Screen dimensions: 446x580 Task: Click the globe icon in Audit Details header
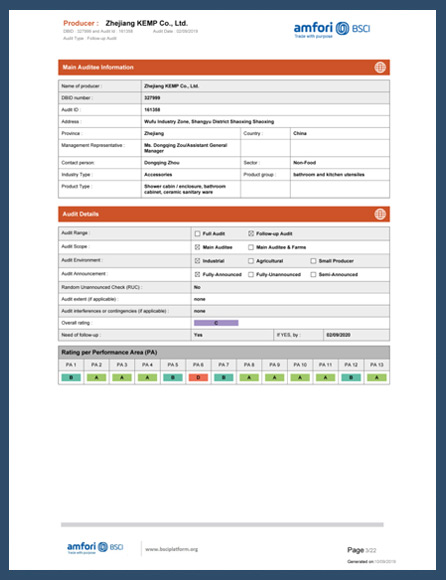pyautogui.click(x=380, y=214)
